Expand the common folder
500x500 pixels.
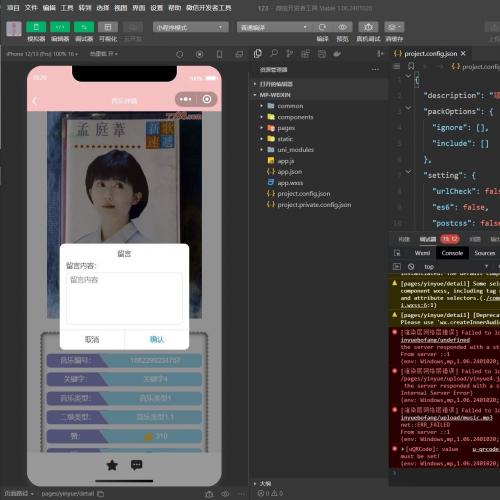click(x=320, y=106)
